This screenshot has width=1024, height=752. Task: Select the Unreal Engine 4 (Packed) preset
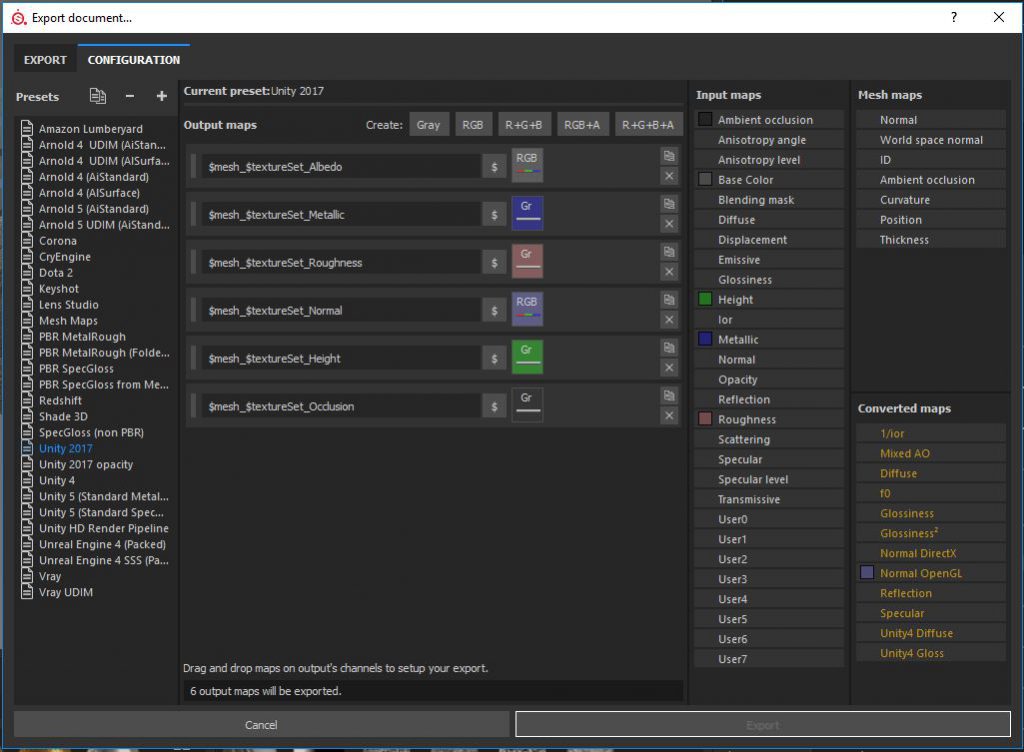pyautogui.click(x=103, y=544)
